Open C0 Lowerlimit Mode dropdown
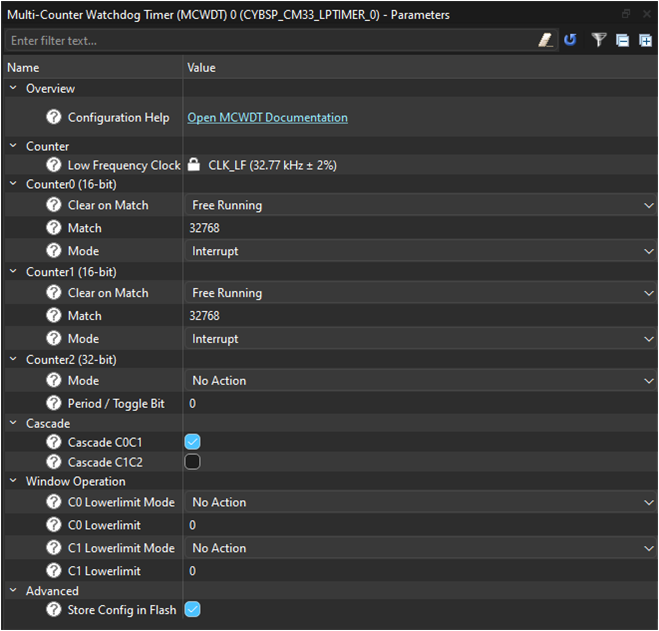The image size is (659, 631). click(420, 502)
